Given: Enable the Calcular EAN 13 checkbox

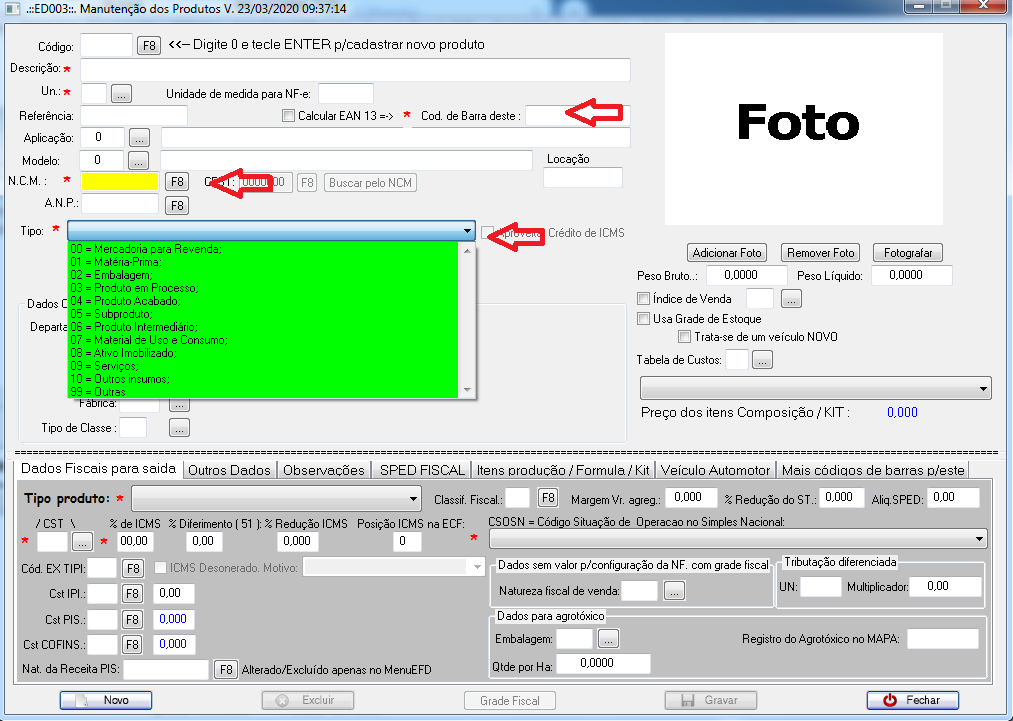Looking at the screenshot, I should click(x=289, y=116).
